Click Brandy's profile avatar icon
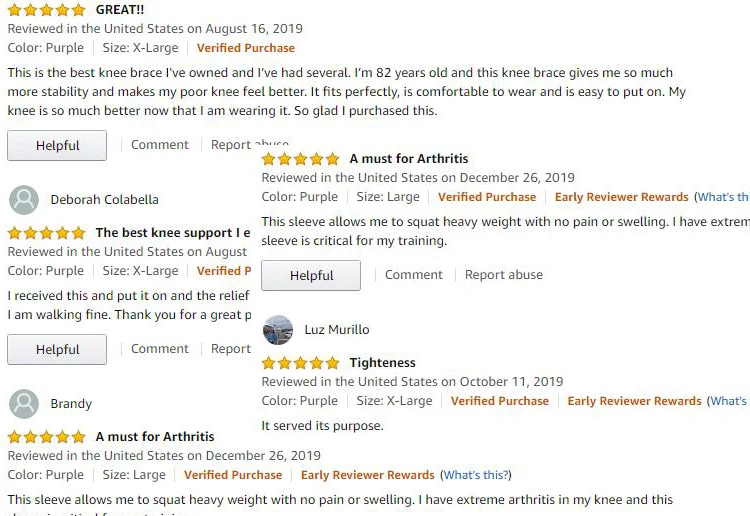Screen dimensions: 750x516 24,404
